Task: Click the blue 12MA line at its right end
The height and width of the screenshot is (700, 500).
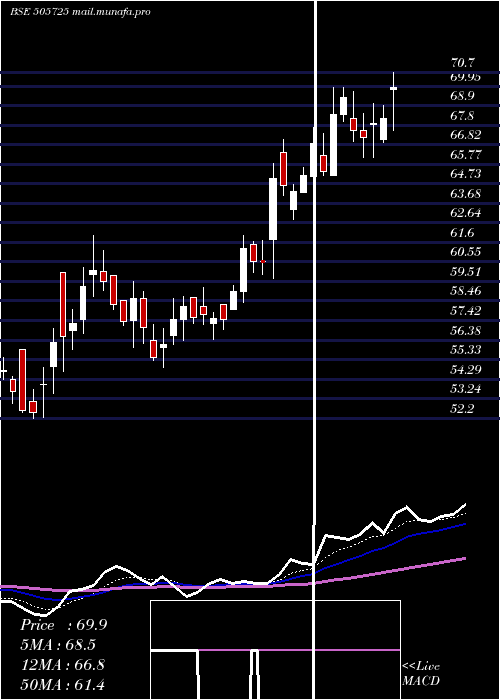Action: [463, 525]
